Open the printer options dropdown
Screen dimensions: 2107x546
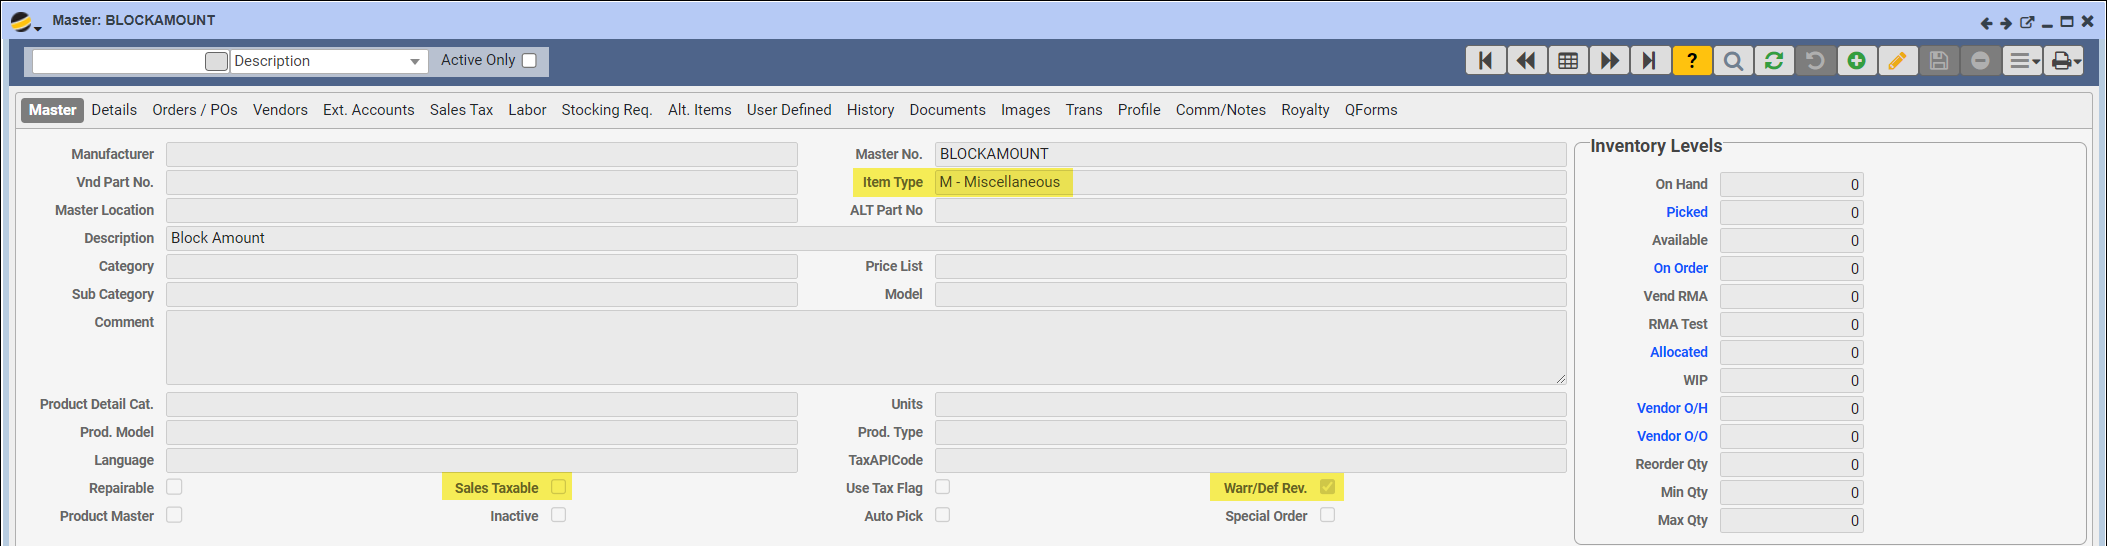pyautogui.click(x=2064, y=61)
